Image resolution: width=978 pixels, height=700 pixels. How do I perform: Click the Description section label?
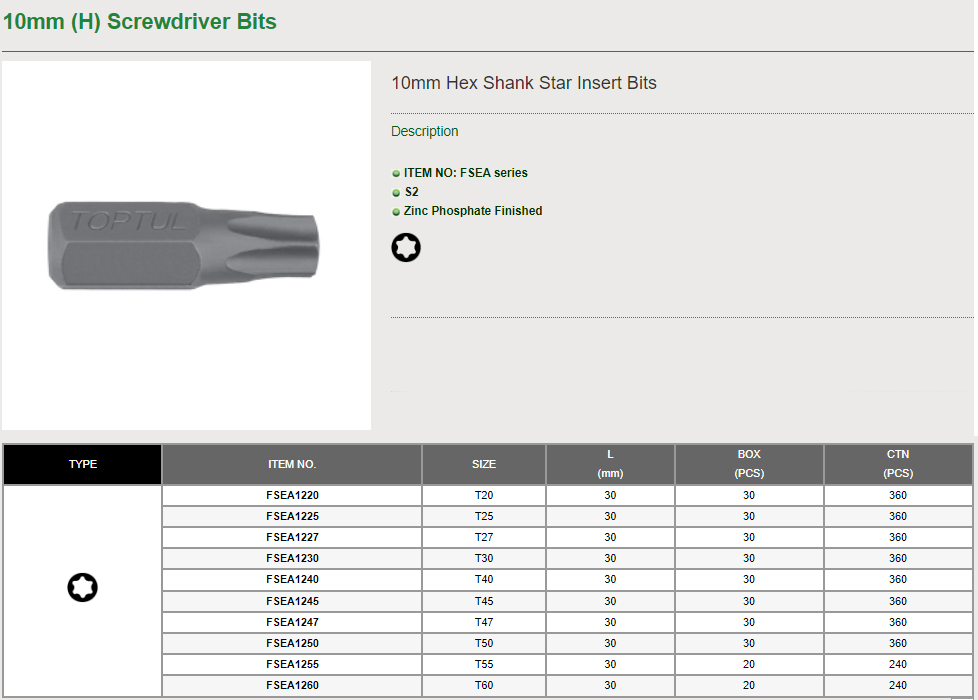coord(425,131)
